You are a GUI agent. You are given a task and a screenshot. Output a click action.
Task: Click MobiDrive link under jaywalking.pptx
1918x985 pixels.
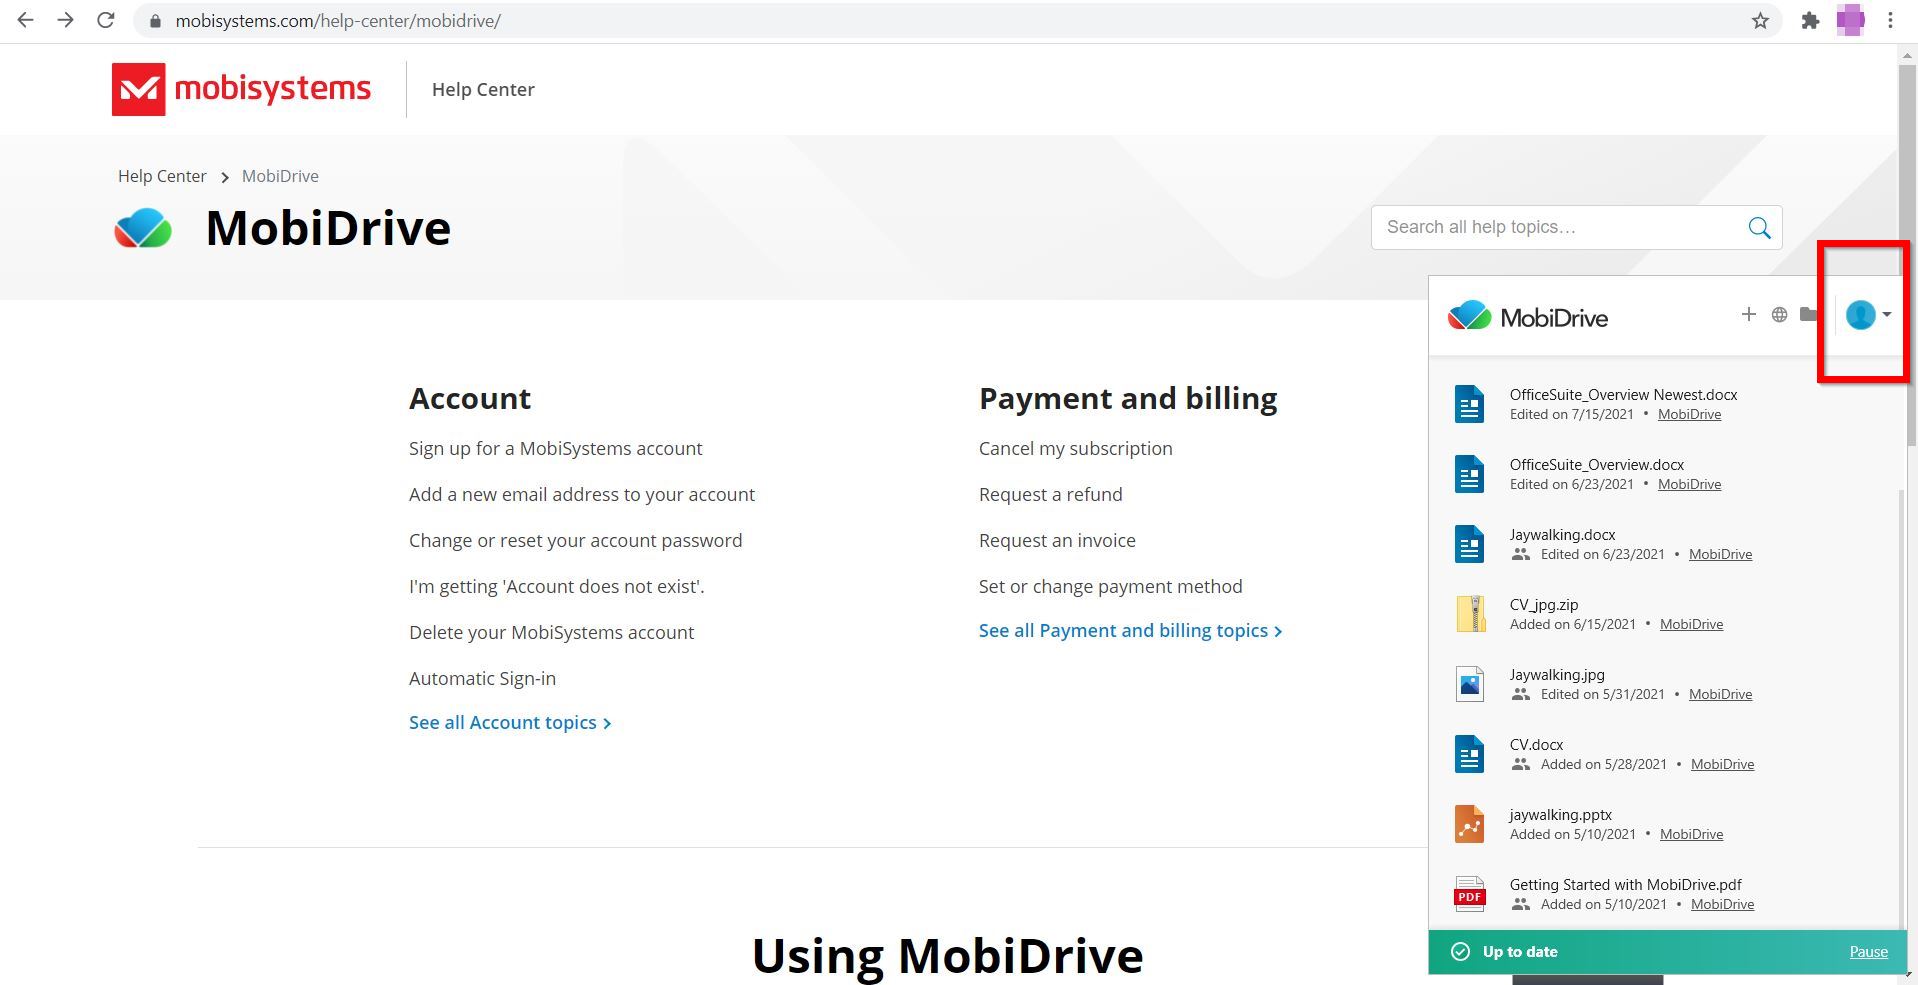pos(1691,834)
